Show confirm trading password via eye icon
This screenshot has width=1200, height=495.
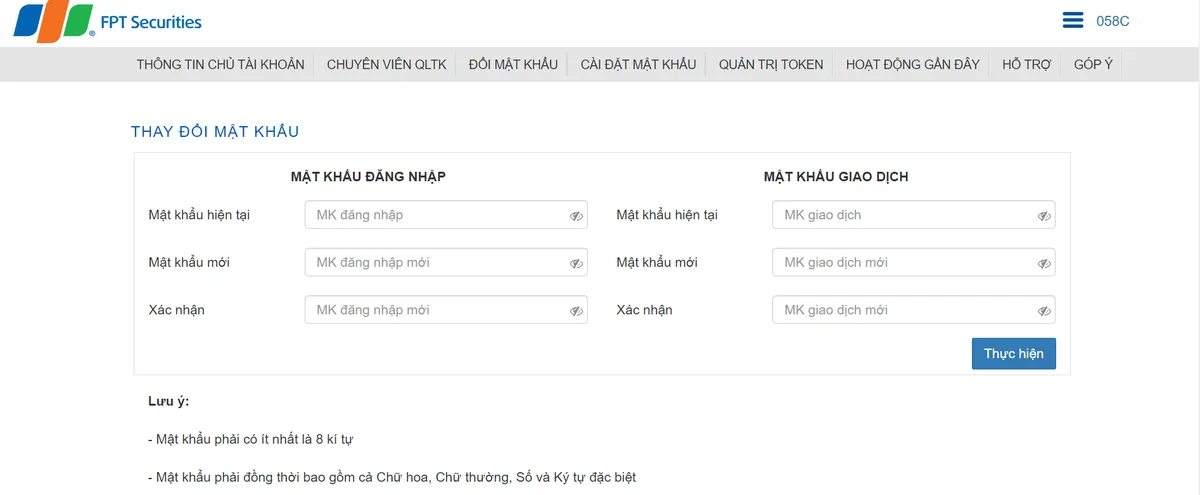pos(1044,311)
